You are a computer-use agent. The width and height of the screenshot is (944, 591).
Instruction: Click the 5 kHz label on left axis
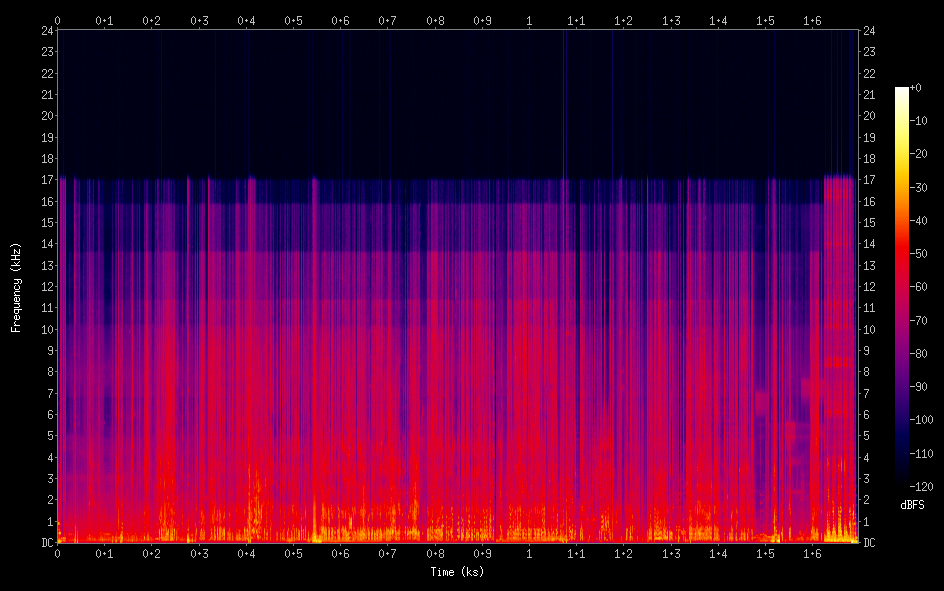[x=50, y=436]
